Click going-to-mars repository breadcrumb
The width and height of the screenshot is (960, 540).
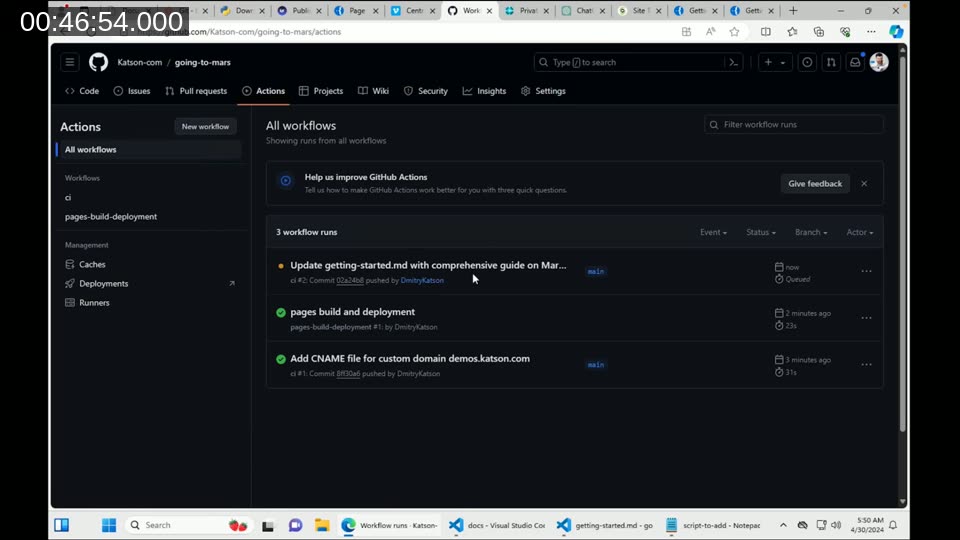click(203, 62)
